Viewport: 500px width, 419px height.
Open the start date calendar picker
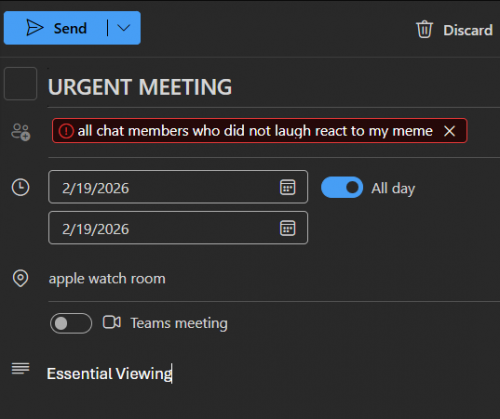pyautogui.click(x=287, y=187)
